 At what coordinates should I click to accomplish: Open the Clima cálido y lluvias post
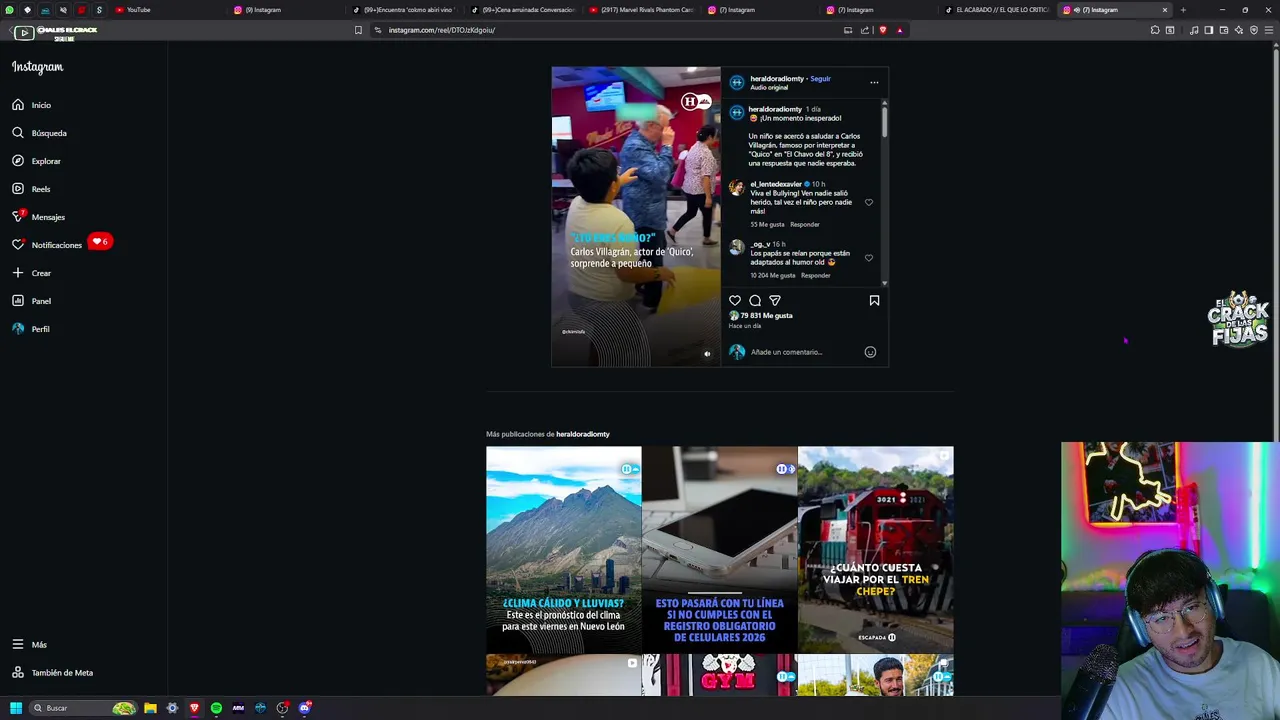(x=563, y=550)
